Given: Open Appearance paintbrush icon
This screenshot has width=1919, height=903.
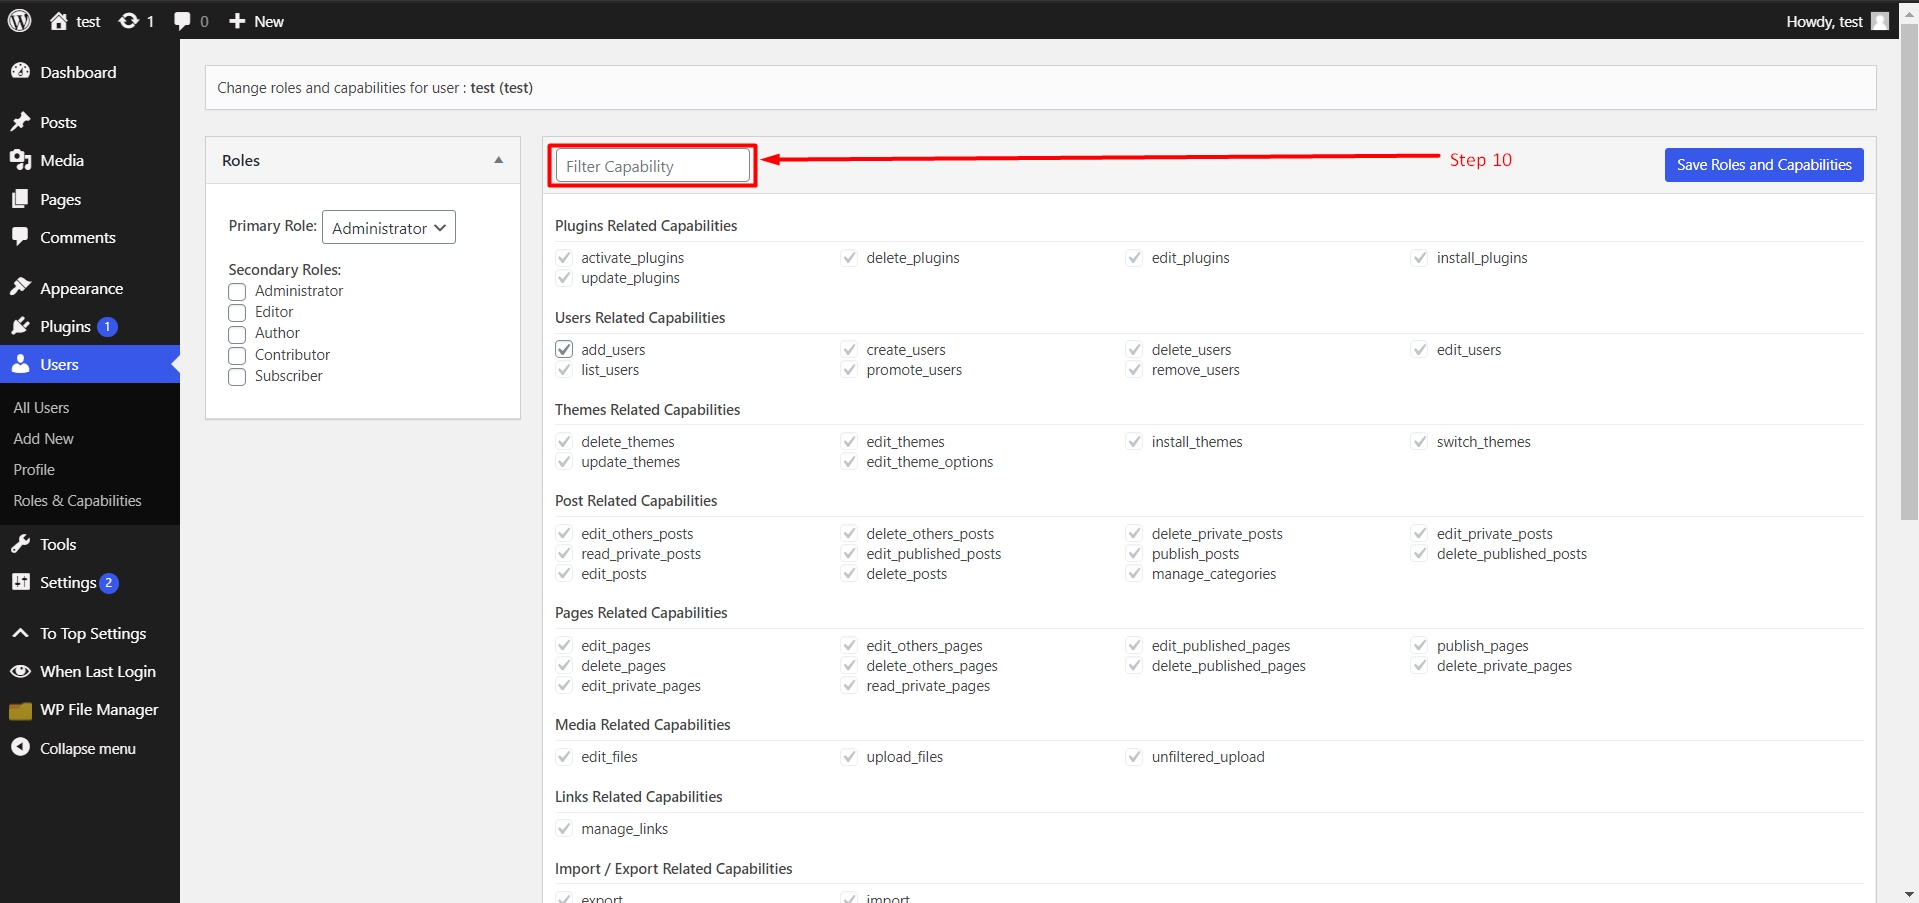Looking at the screenshot, I should [20, 288].
